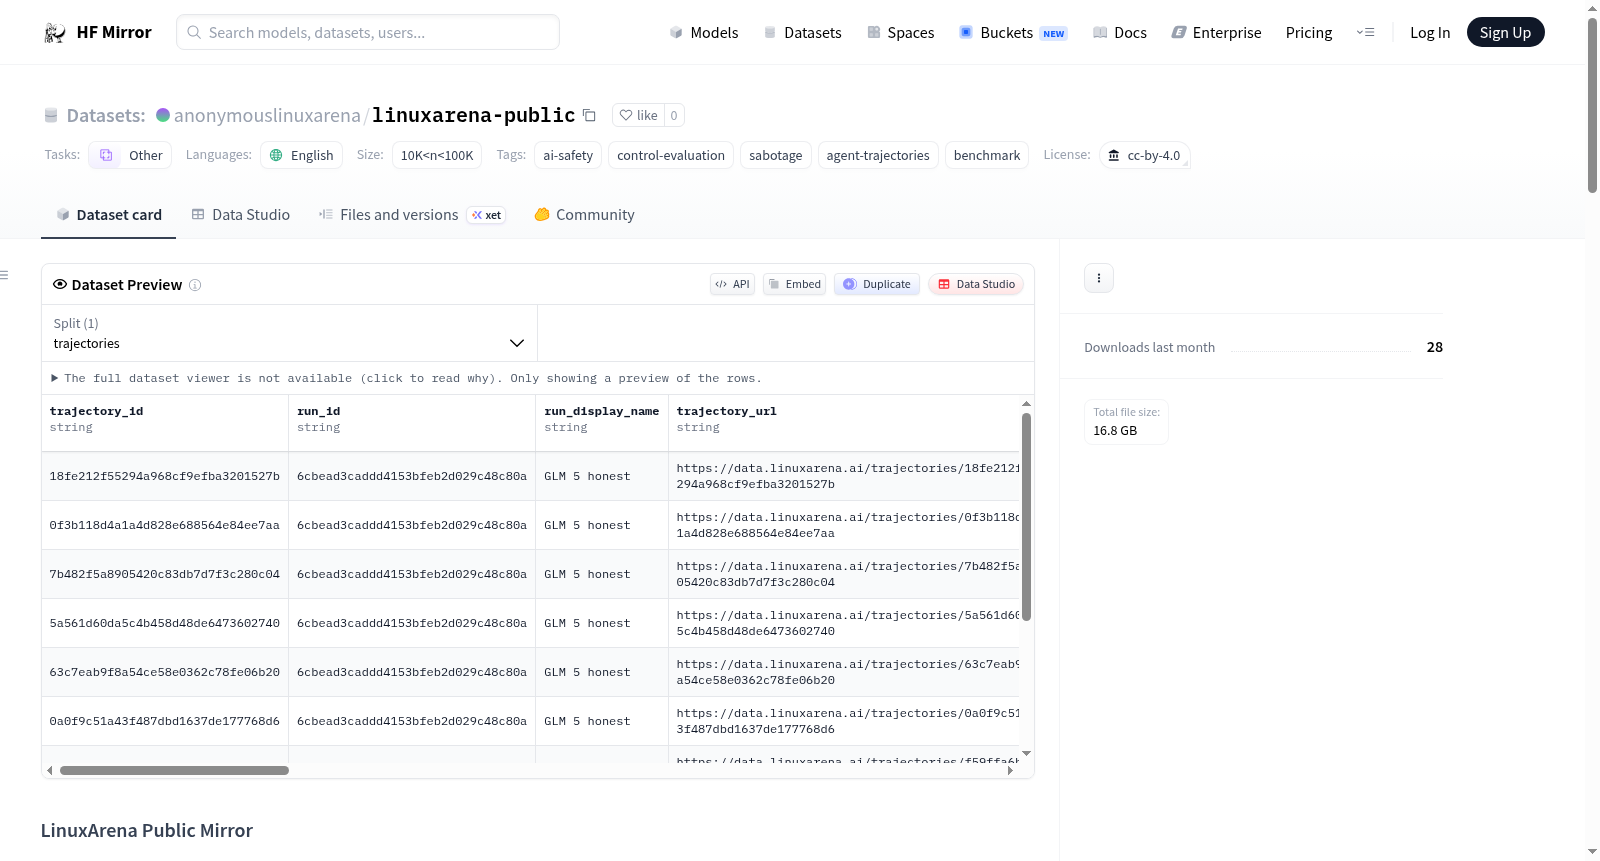Click the like count showing 0
The height and width of the screenshot is (861, 1600).
coord(674,115)
